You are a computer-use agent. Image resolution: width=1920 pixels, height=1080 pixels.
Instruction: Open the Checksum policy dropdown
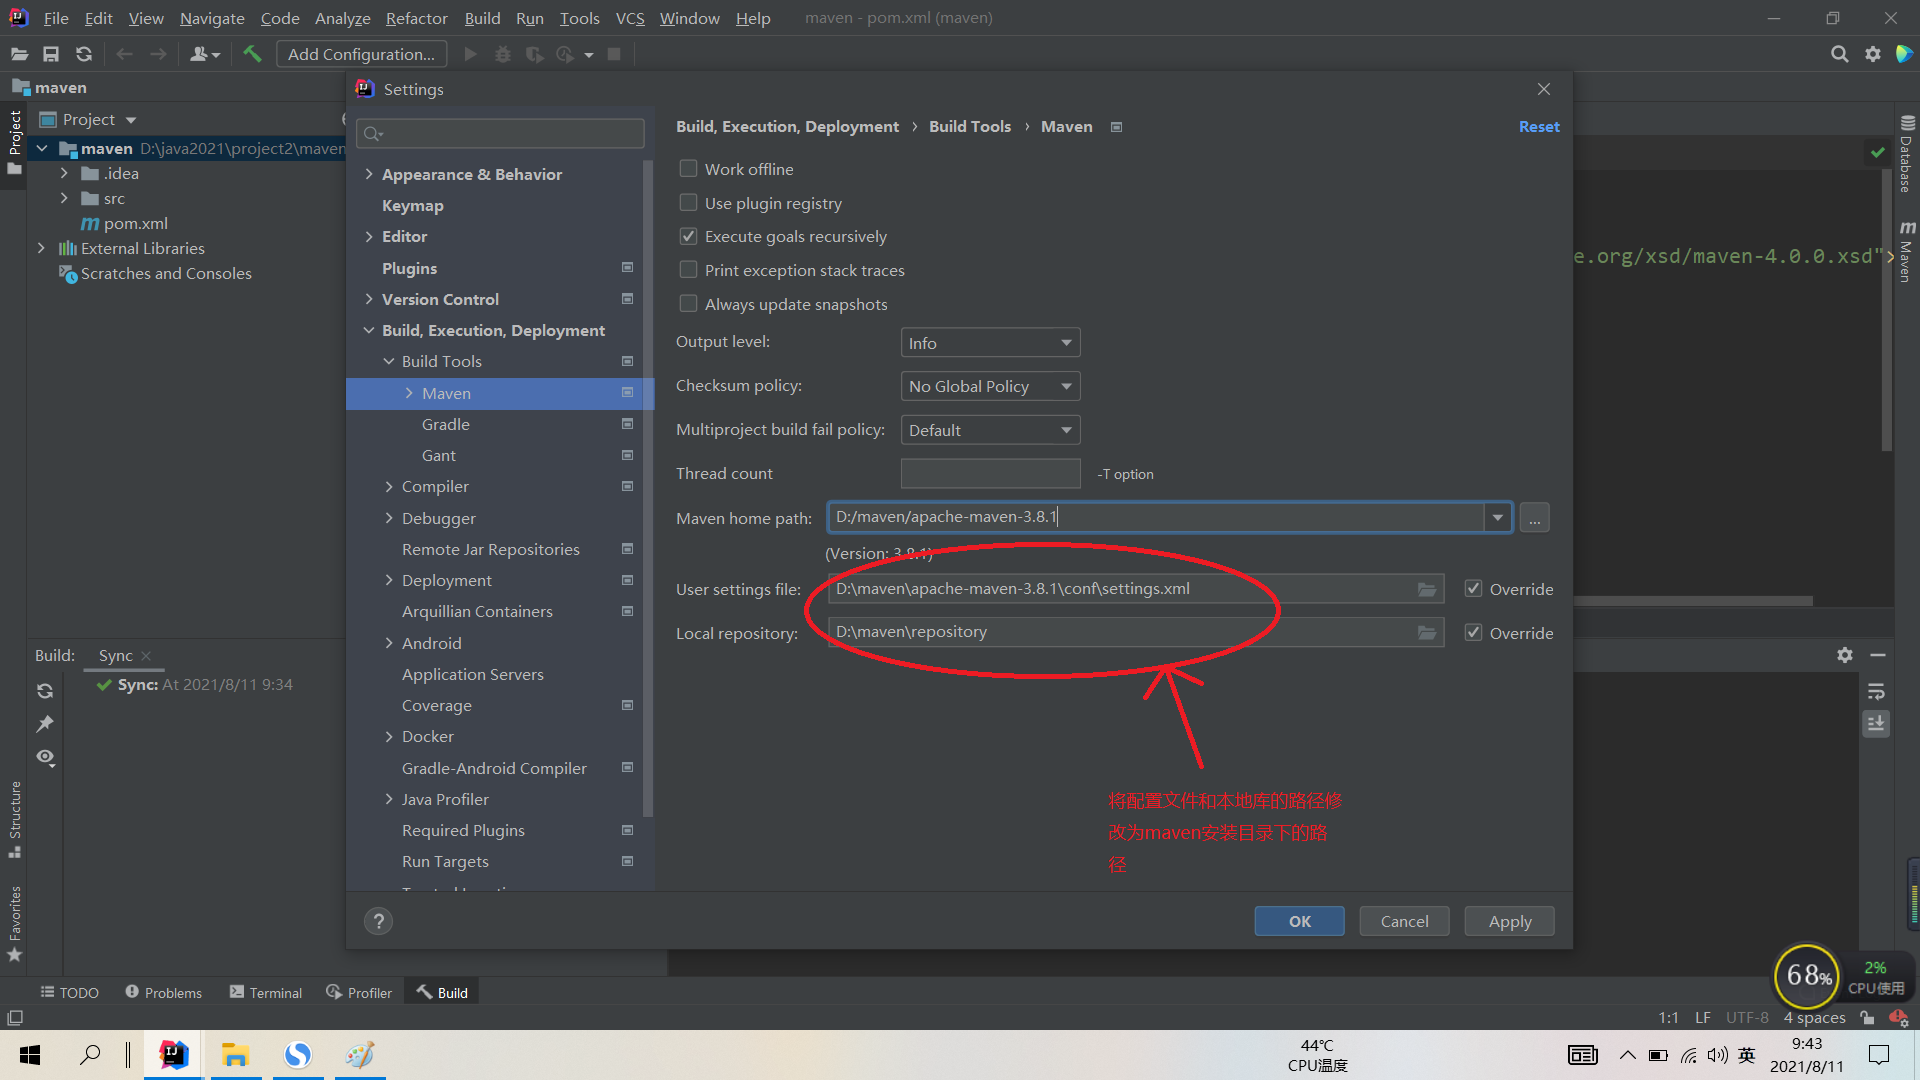click(989, 387)
